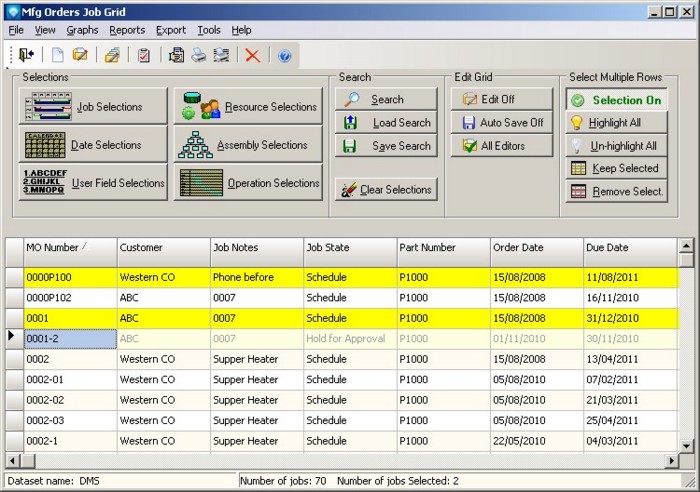
Task: Select the yellow row 0000P100
Action: 69,277
